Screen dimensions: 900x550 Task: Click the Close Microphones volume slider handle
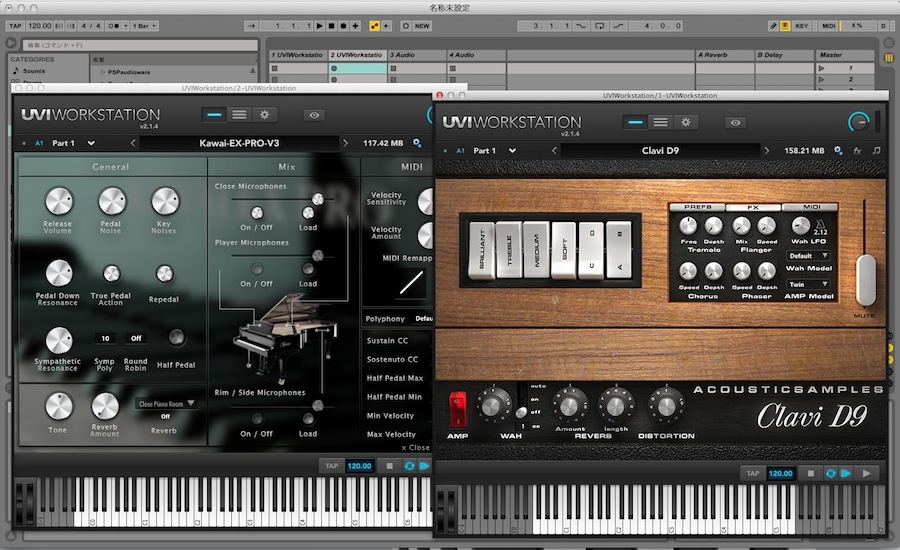317,199
